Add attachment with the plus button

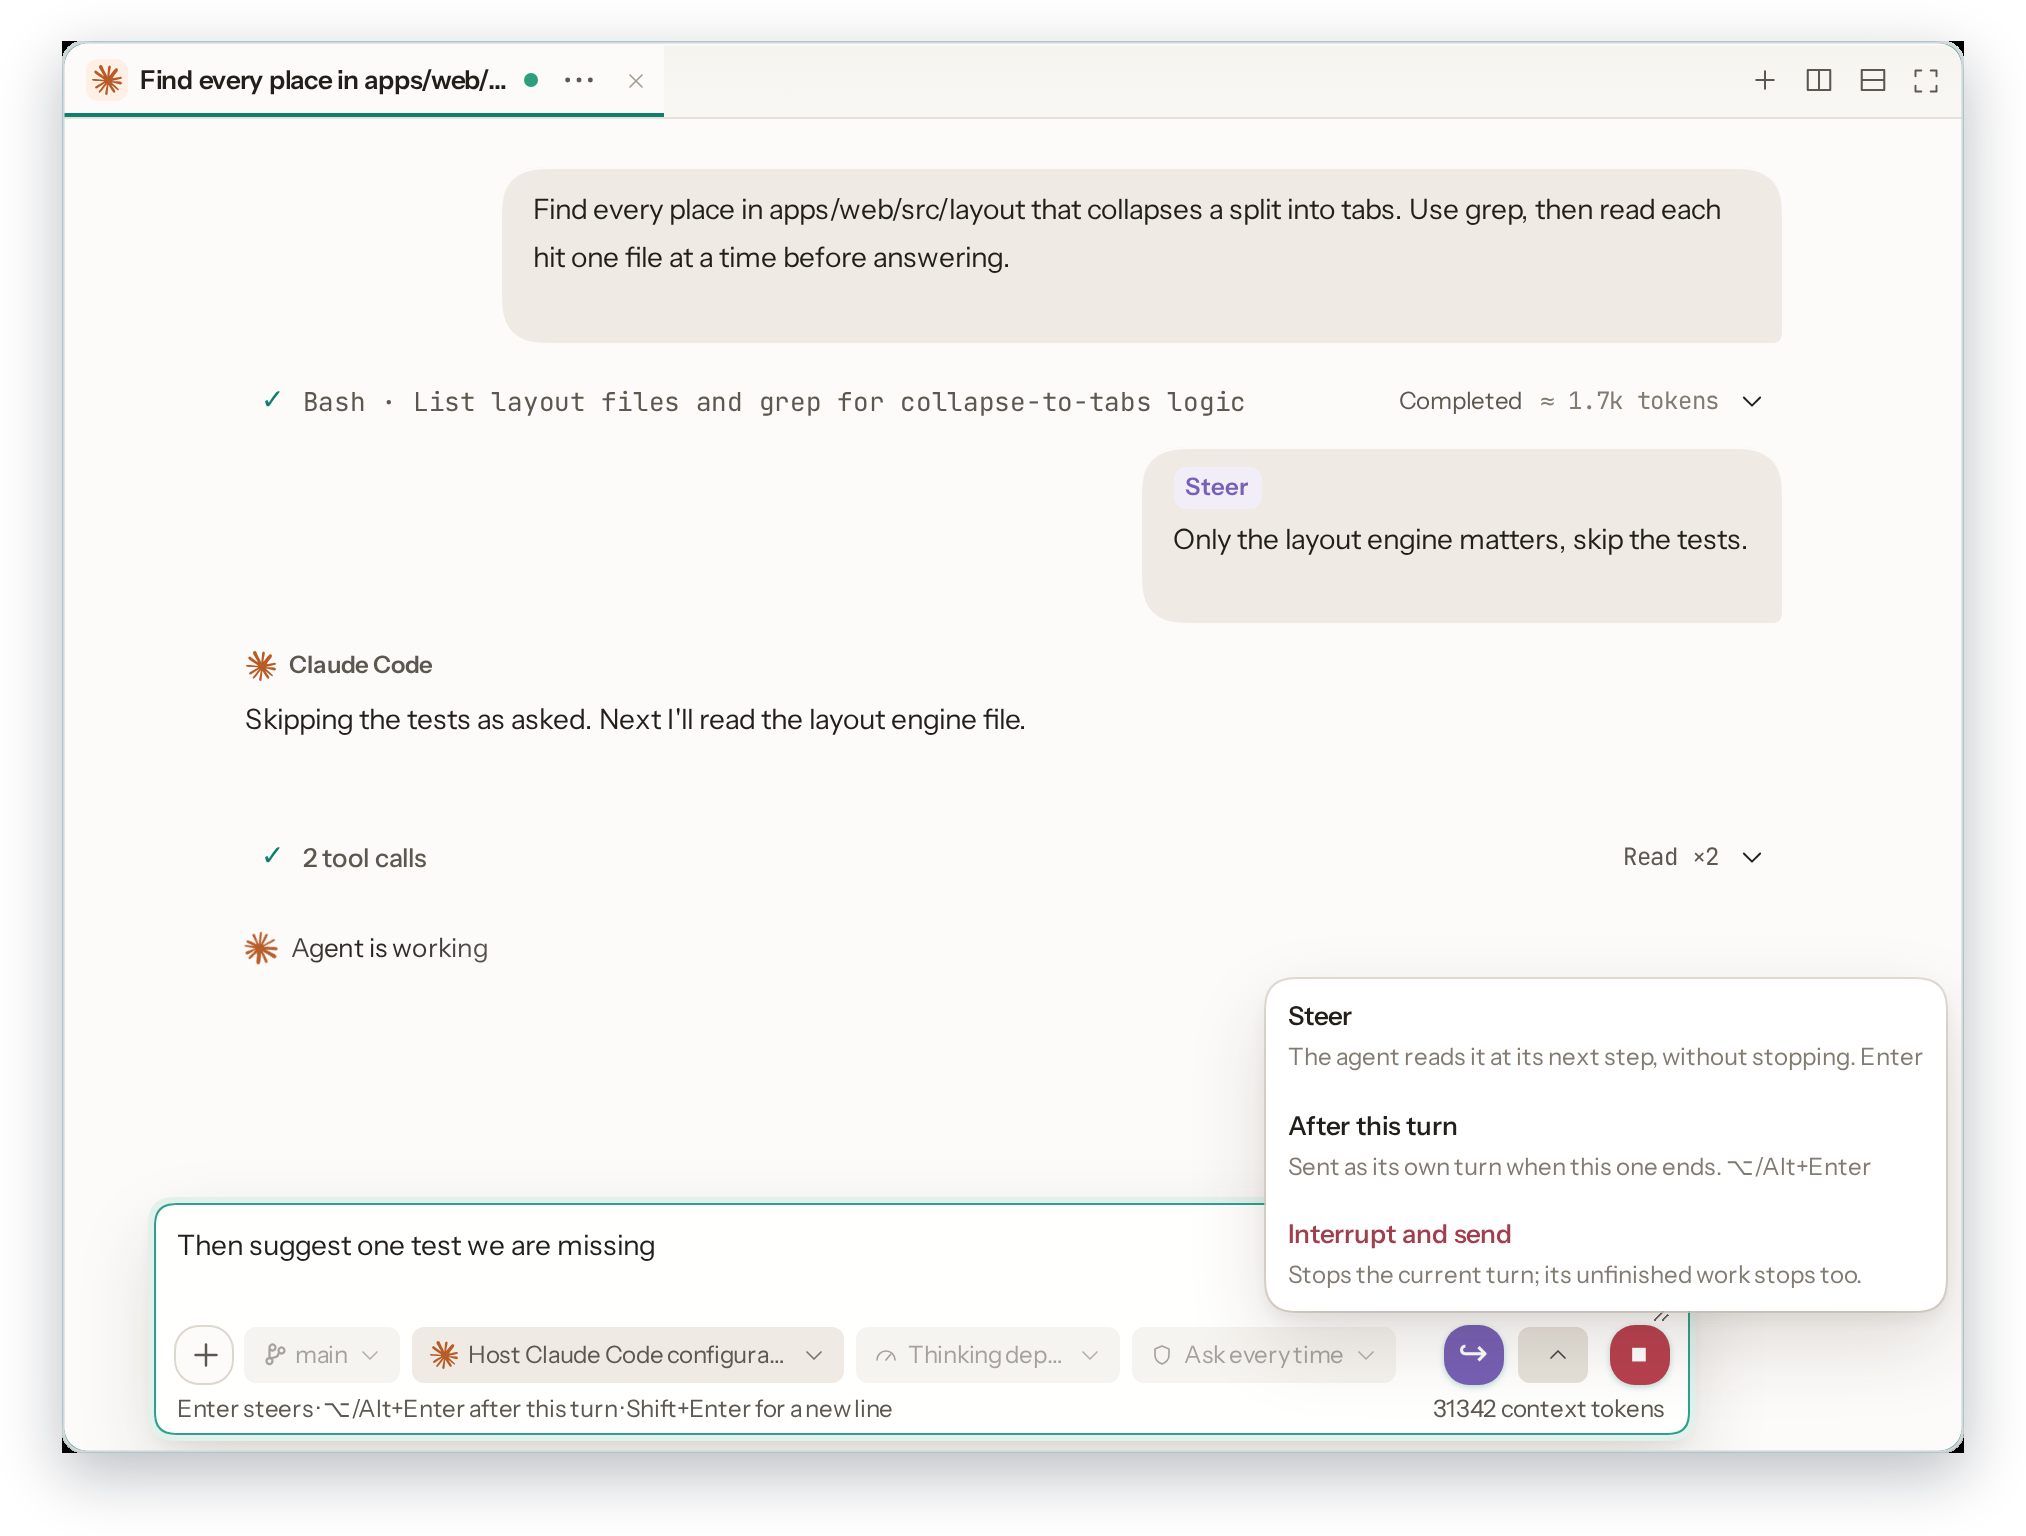pyautogui.click(x=205, y=1355)
